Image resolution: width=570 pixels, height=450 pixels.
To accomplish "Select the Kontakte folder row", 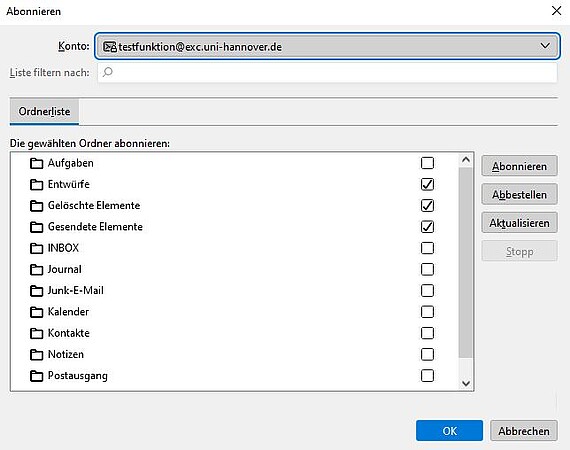I will (234, 333).
